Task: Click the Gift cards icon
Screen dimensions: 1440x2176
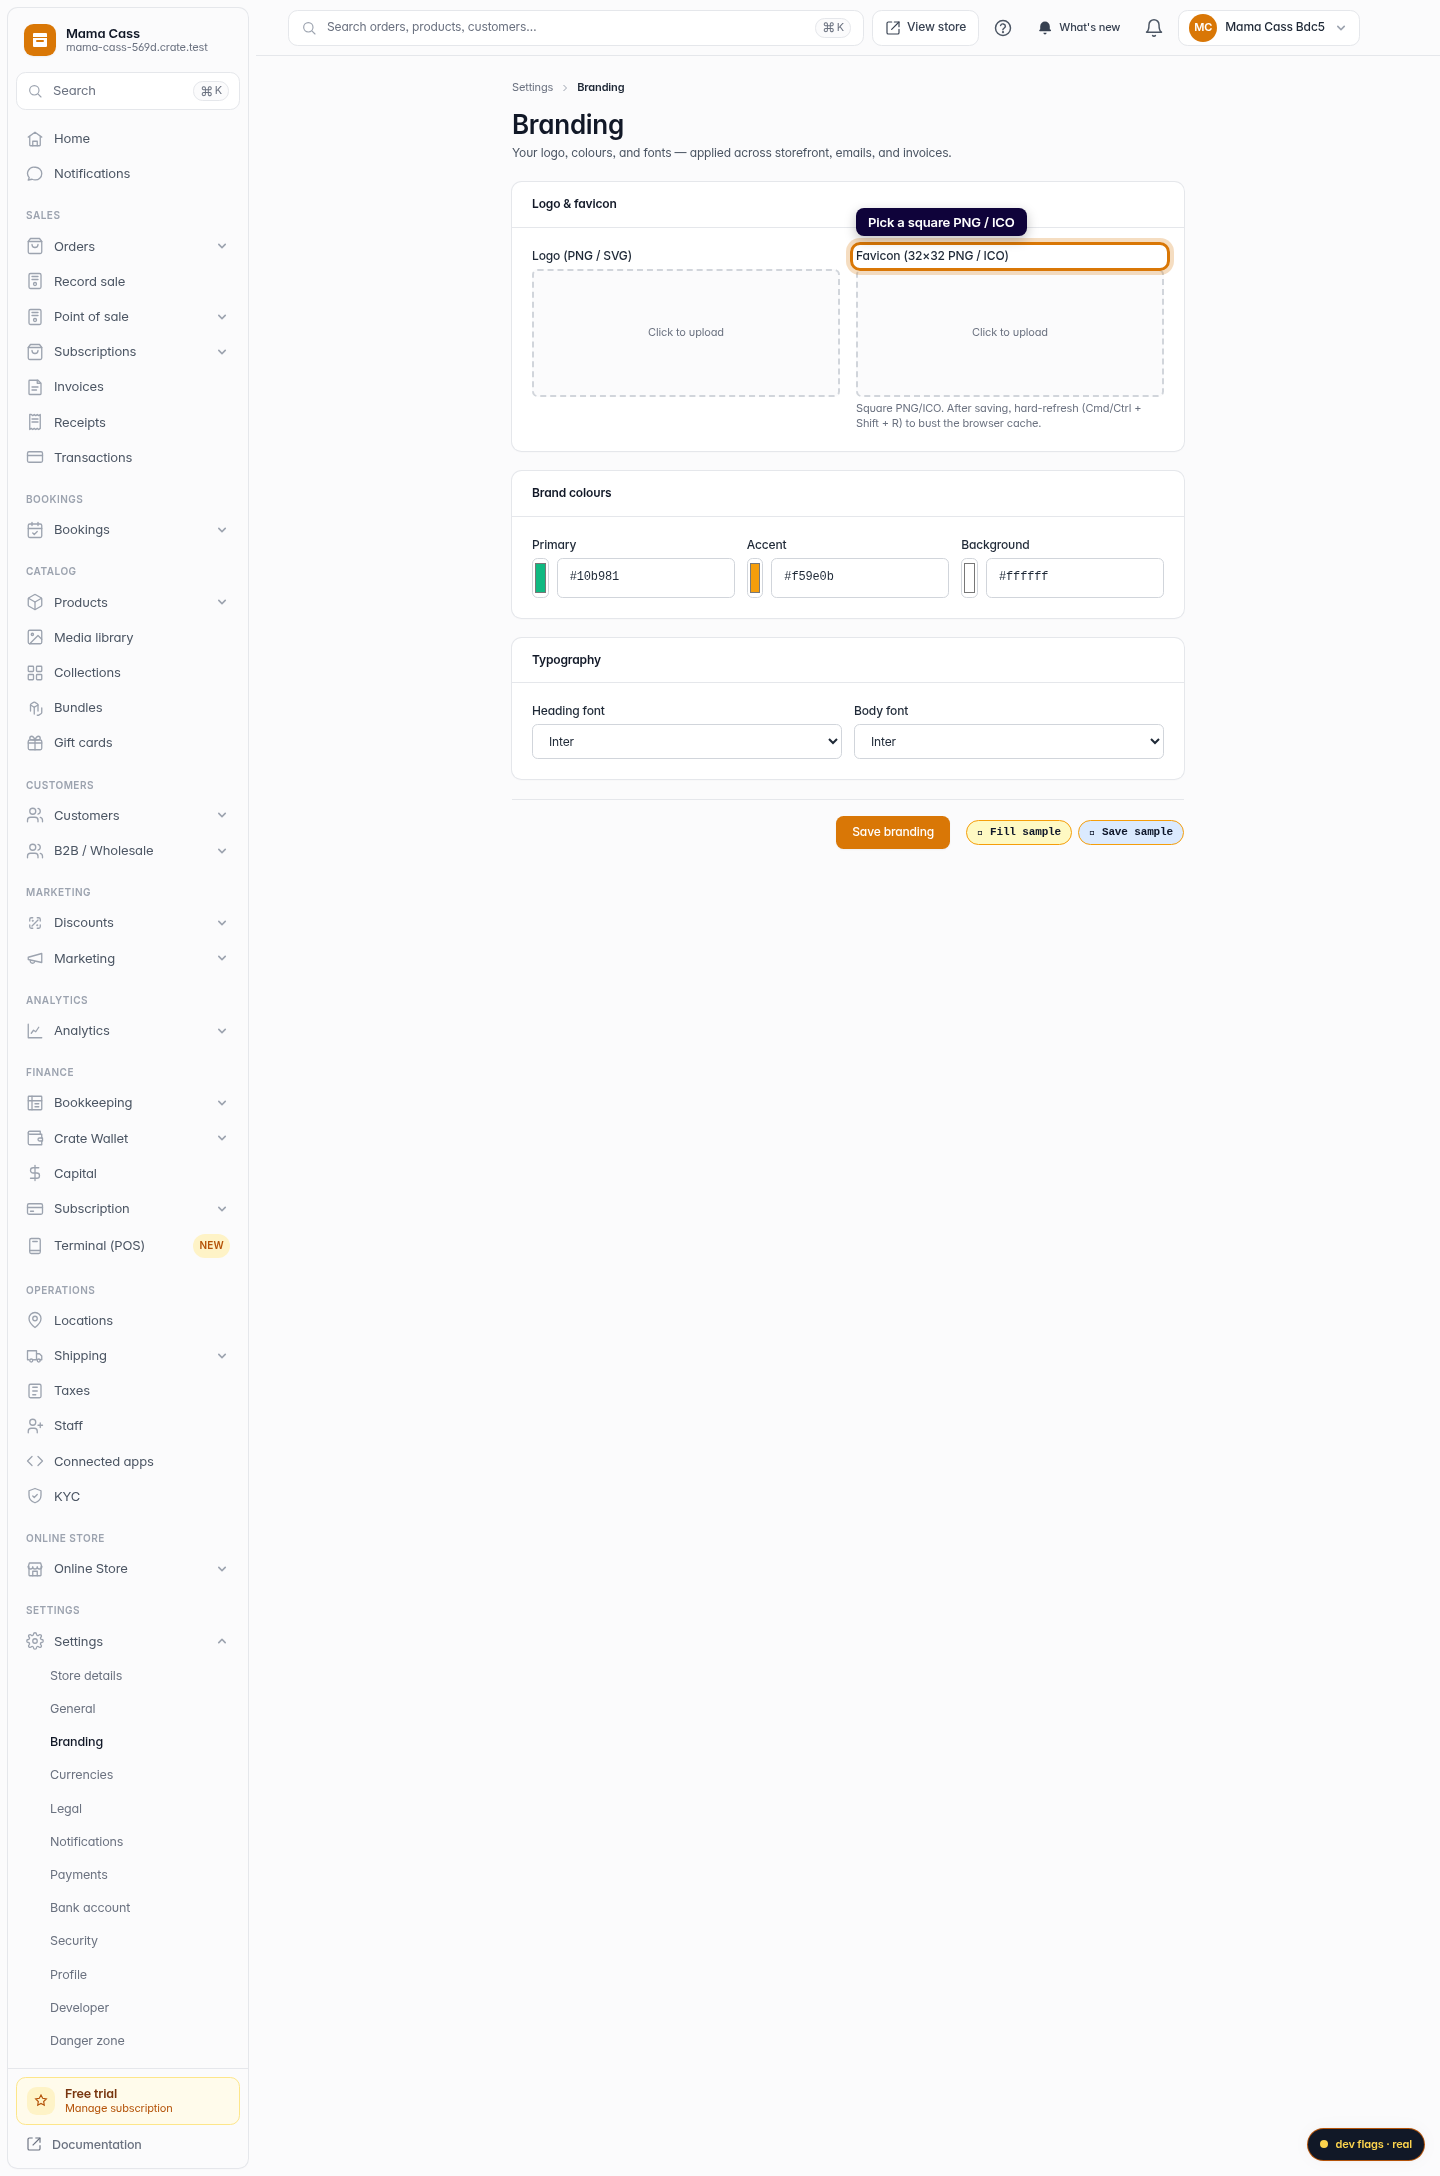Action: [35, 743]
